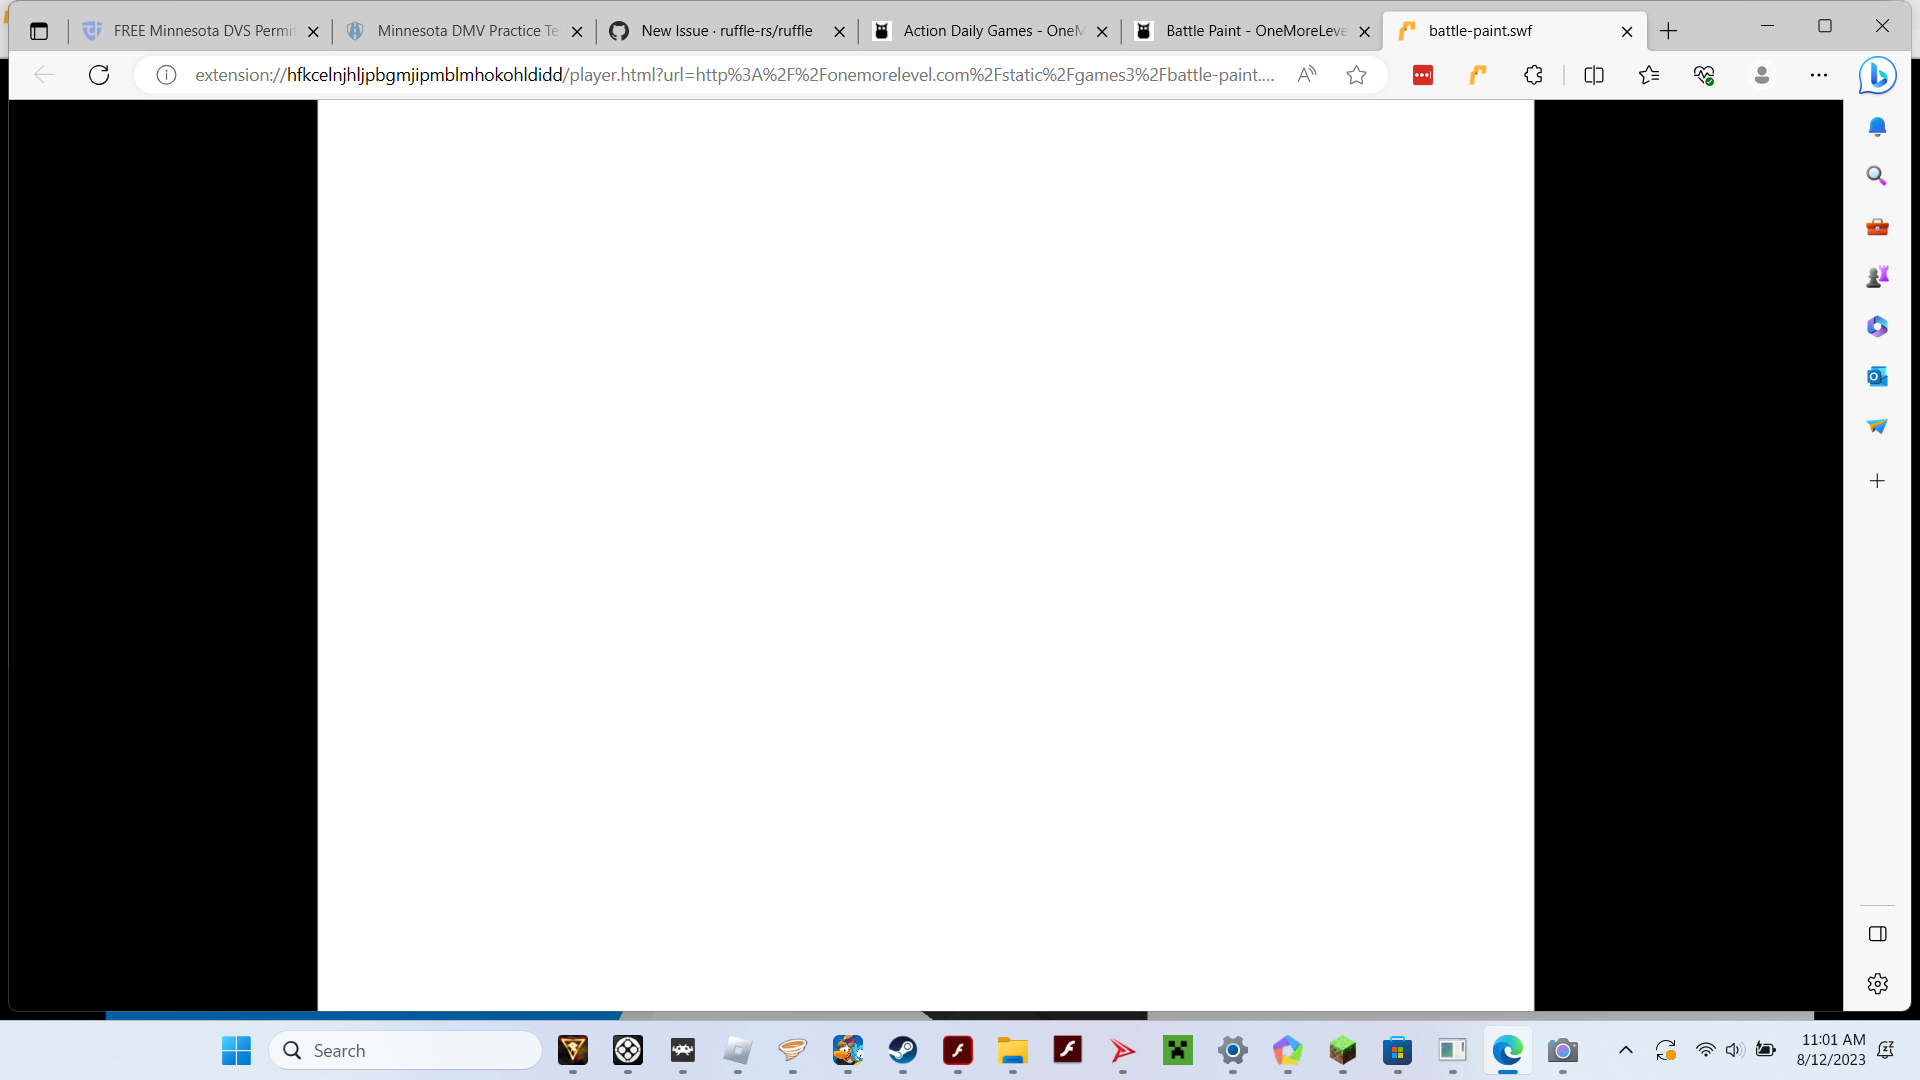The image size is (1920, 1080).
Task: Open the tab actions menu
Action: pyautogui.click(x=39, y=31)
